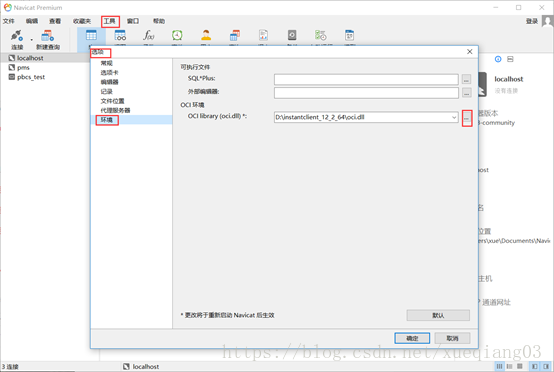Image resolution: width=554 pixels, height=372 pixels.
Task: Select the Event clock toolbar icon
Action: point(177,35)
